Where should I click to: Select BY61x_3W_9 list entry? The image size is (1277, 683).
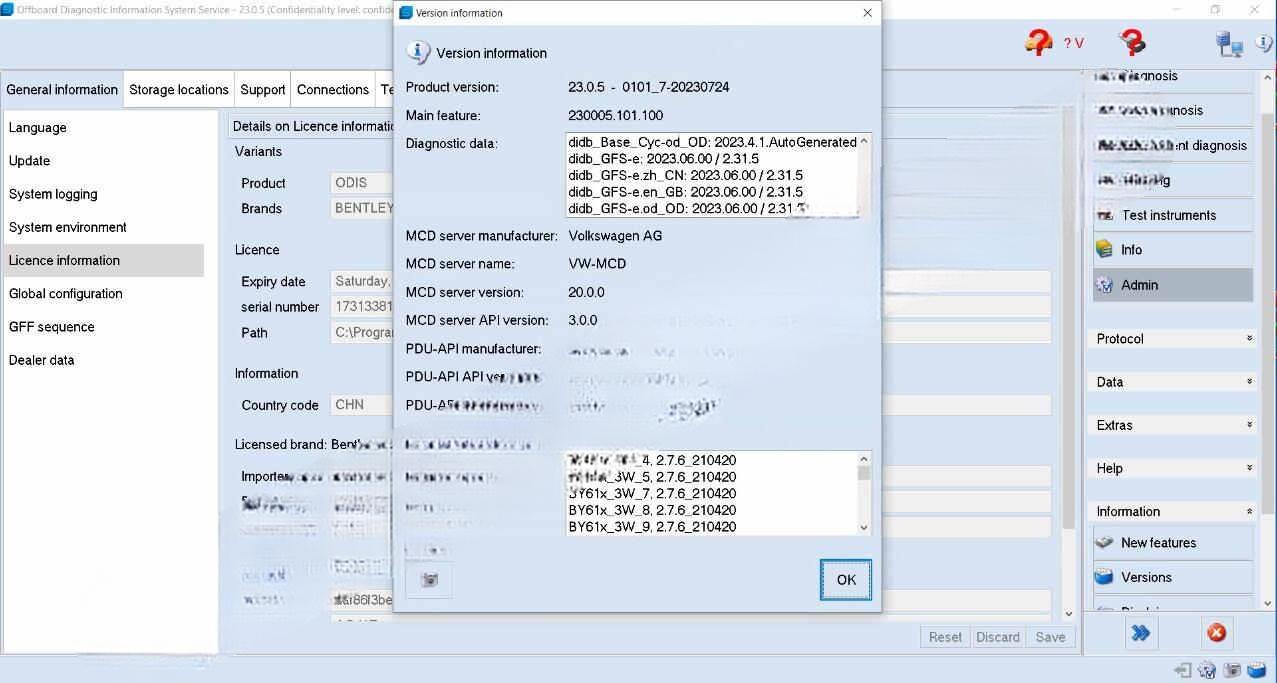(x=652, y=527)
